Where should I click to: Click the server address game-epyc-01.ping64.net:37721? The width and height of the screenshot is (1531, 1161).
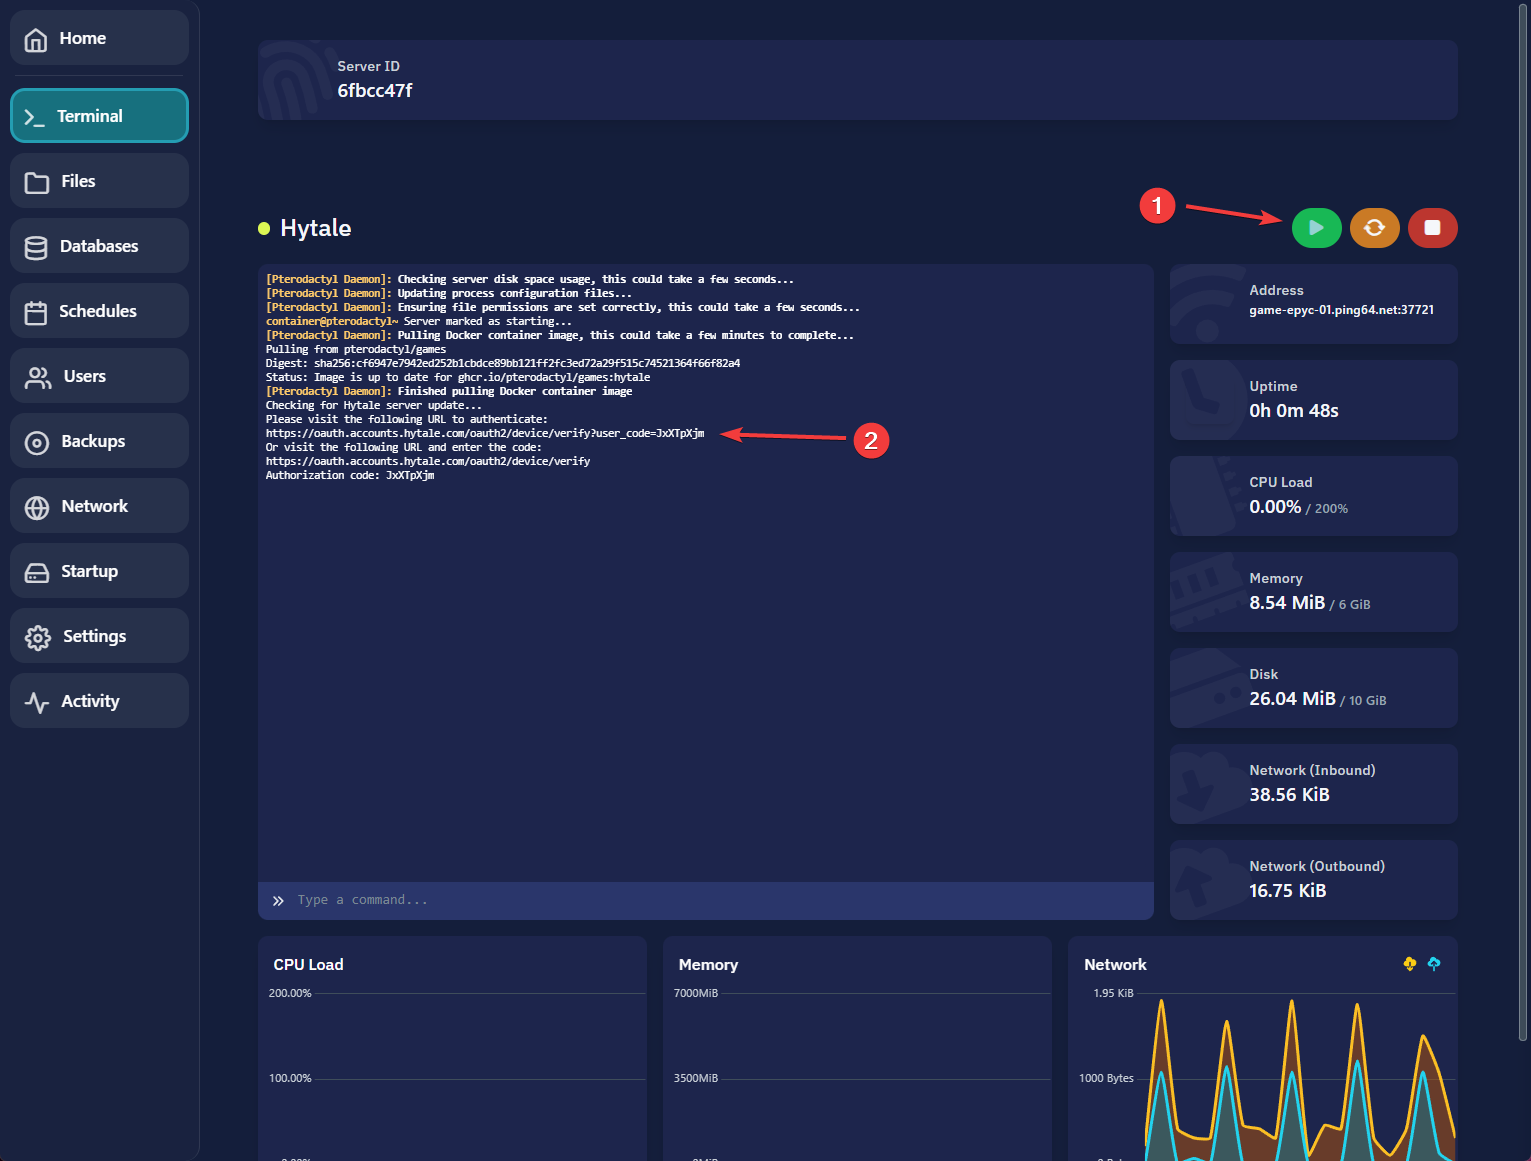tap(1341, 310)
